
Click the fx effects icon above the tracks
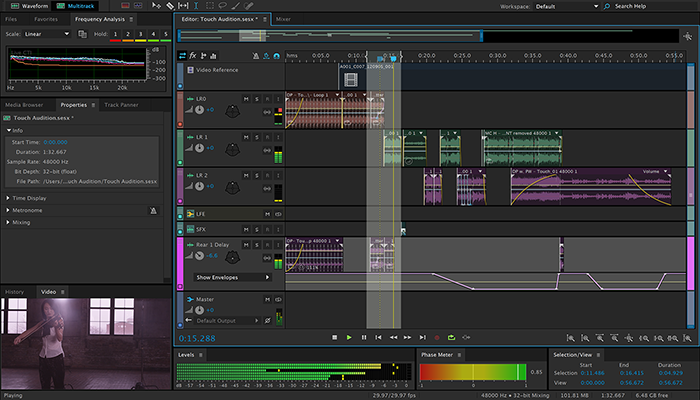click(x=193, y=56)
